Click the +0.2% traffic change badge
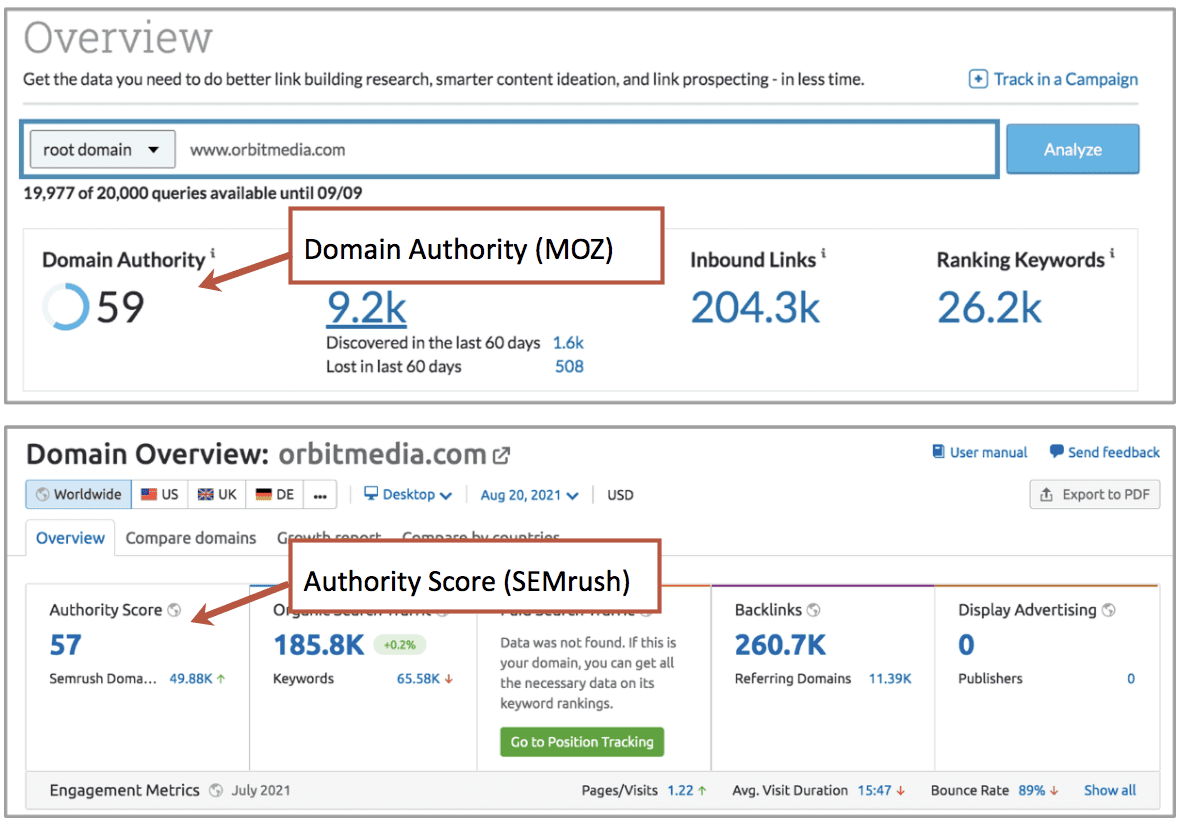Image resolution: width=1179 pixels, height=821 pixels. click(399, 644)
